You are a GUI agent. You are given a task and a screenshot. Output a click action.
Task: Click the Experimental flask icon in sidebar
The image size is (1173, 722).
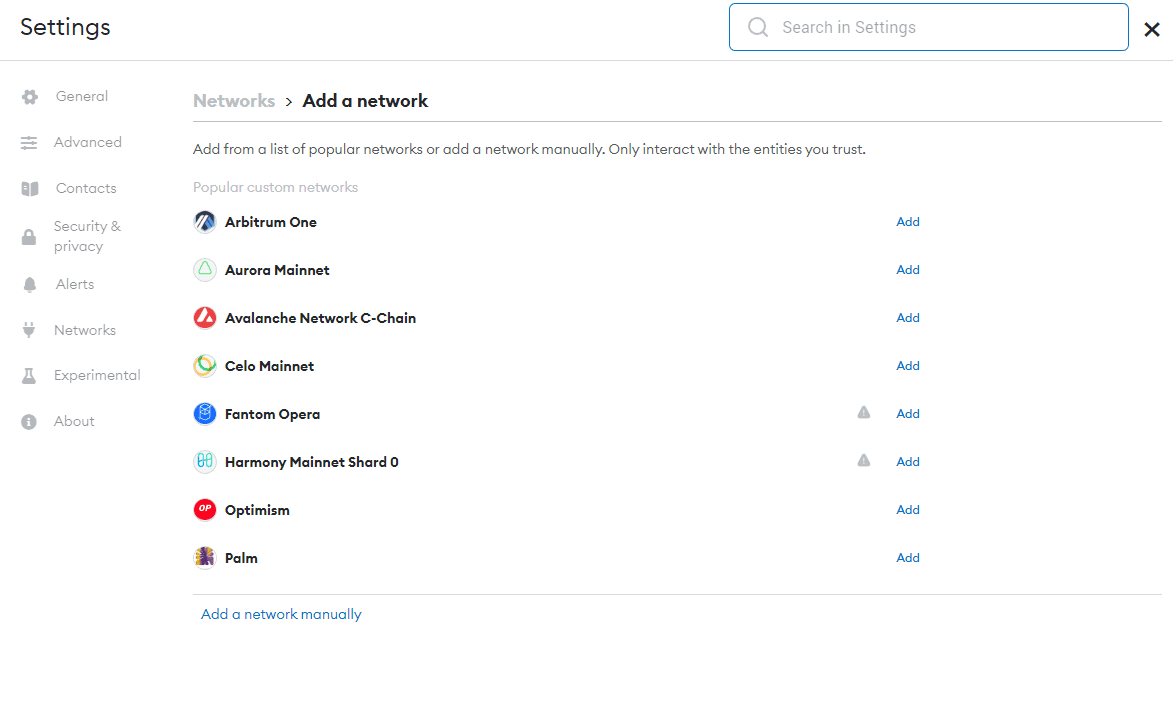pyautogui.click(x=29, y=376)
